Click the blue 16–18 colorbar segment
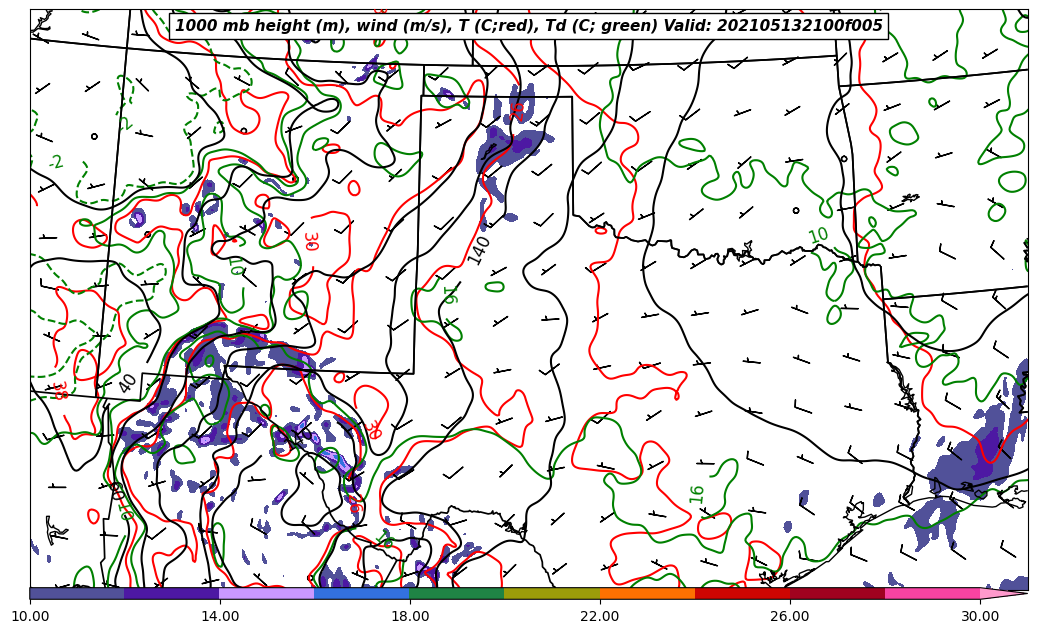The width and height of the screenshot is (1037, 633). [x=362, y=593]
